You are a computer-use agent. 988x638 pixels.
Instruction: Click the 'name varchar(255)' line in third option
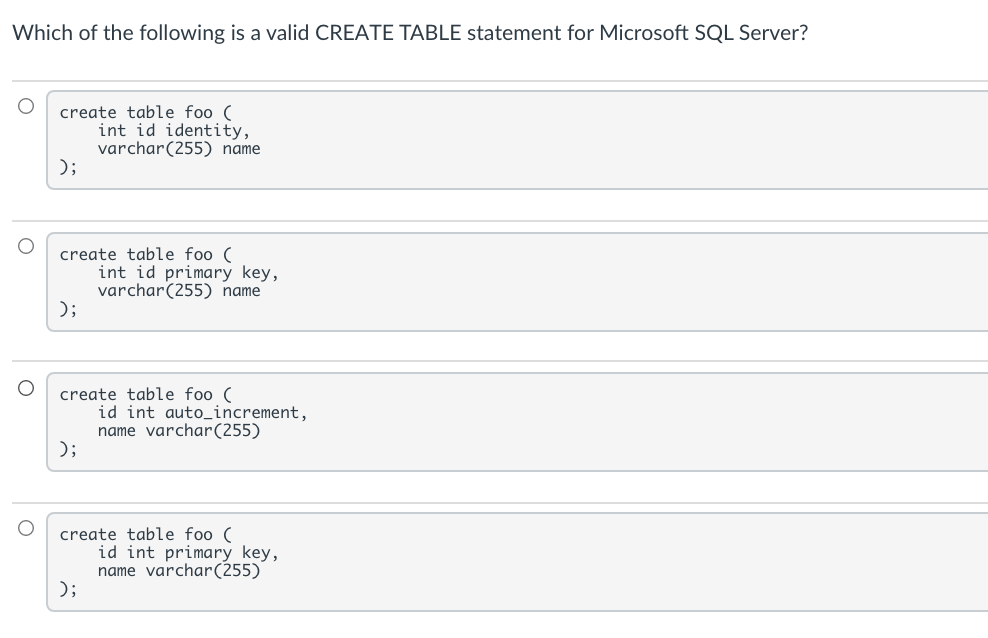pos(176,430)
